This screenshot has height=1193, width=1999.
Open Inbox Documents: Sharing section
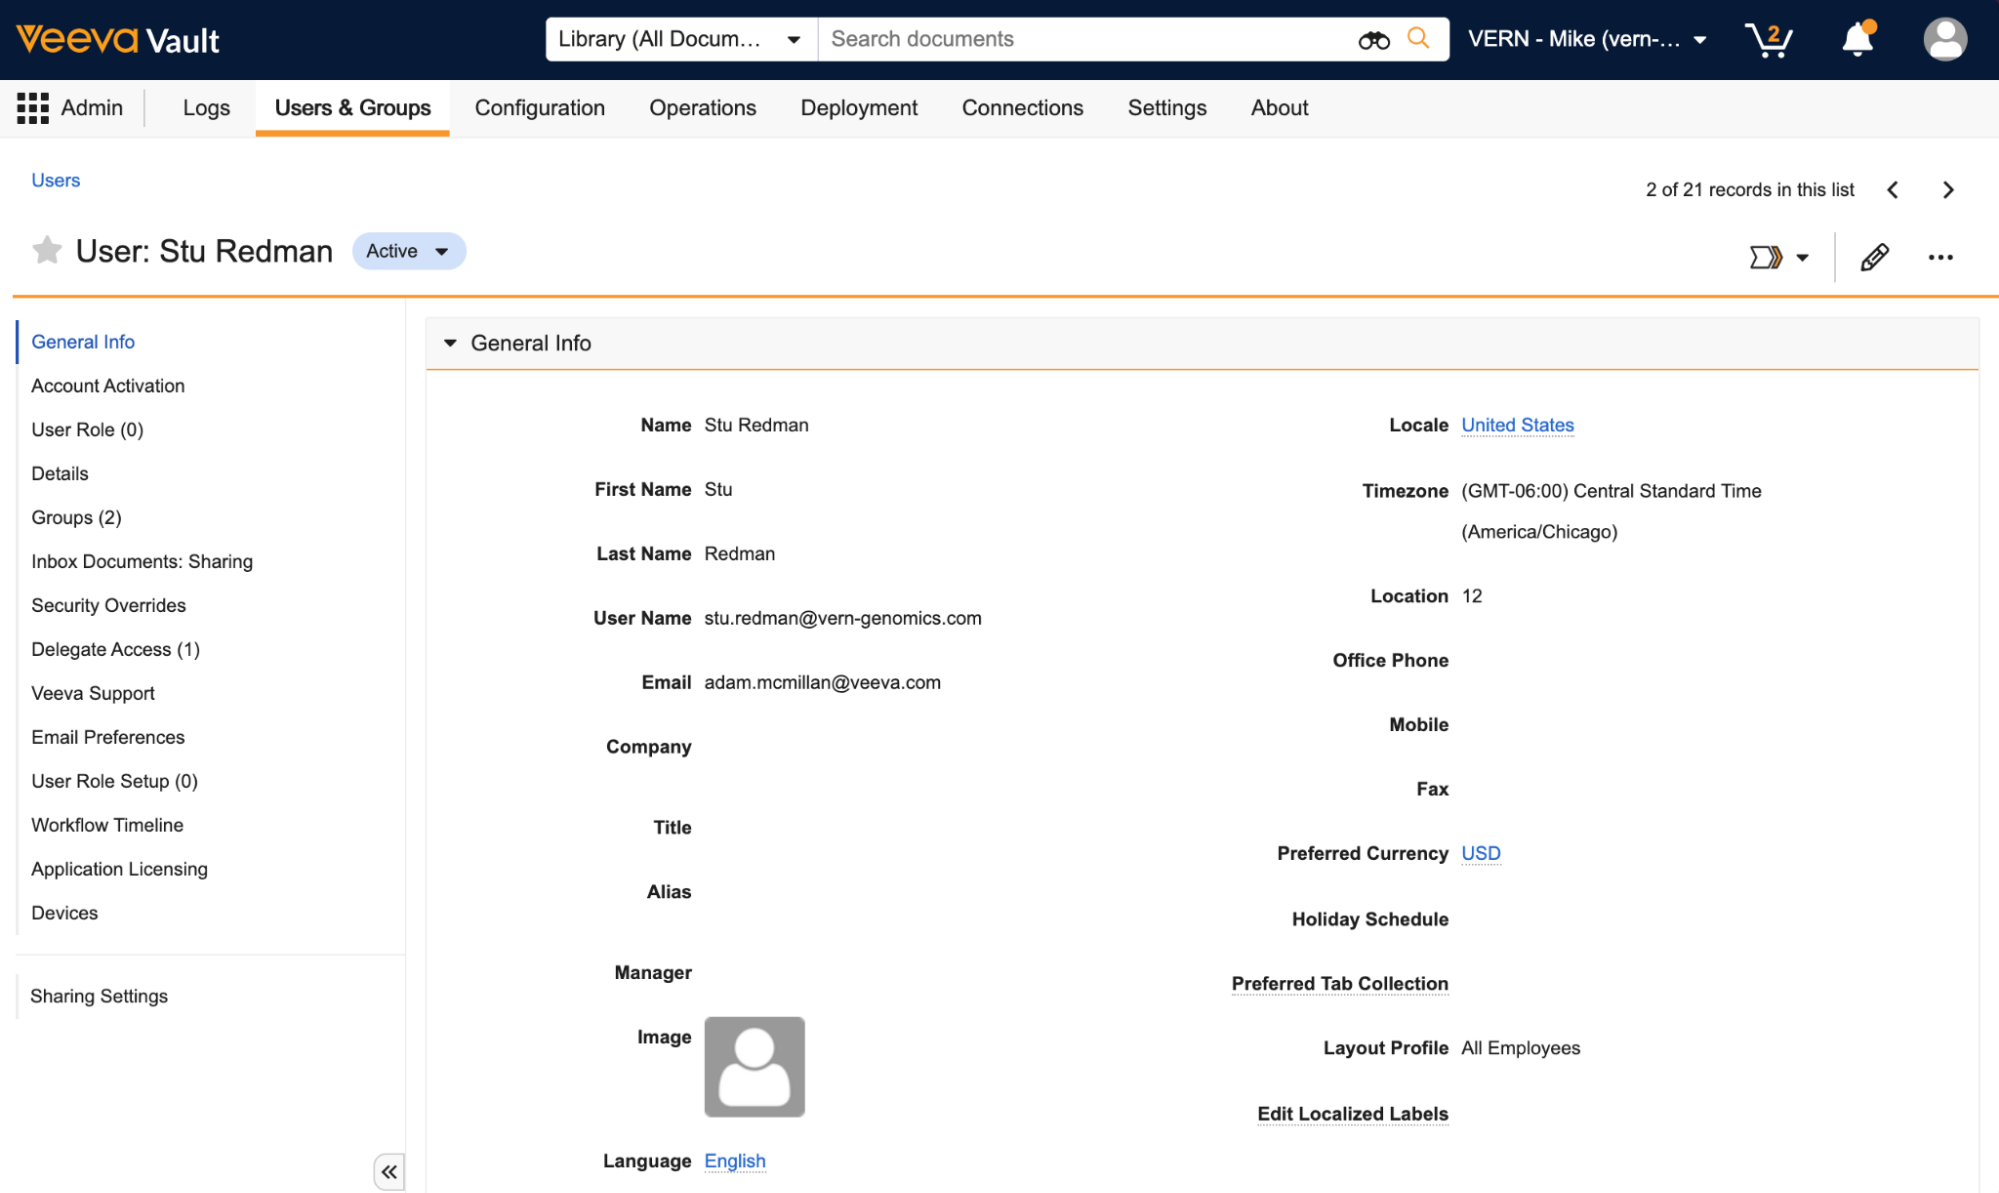tap(142, 562)
